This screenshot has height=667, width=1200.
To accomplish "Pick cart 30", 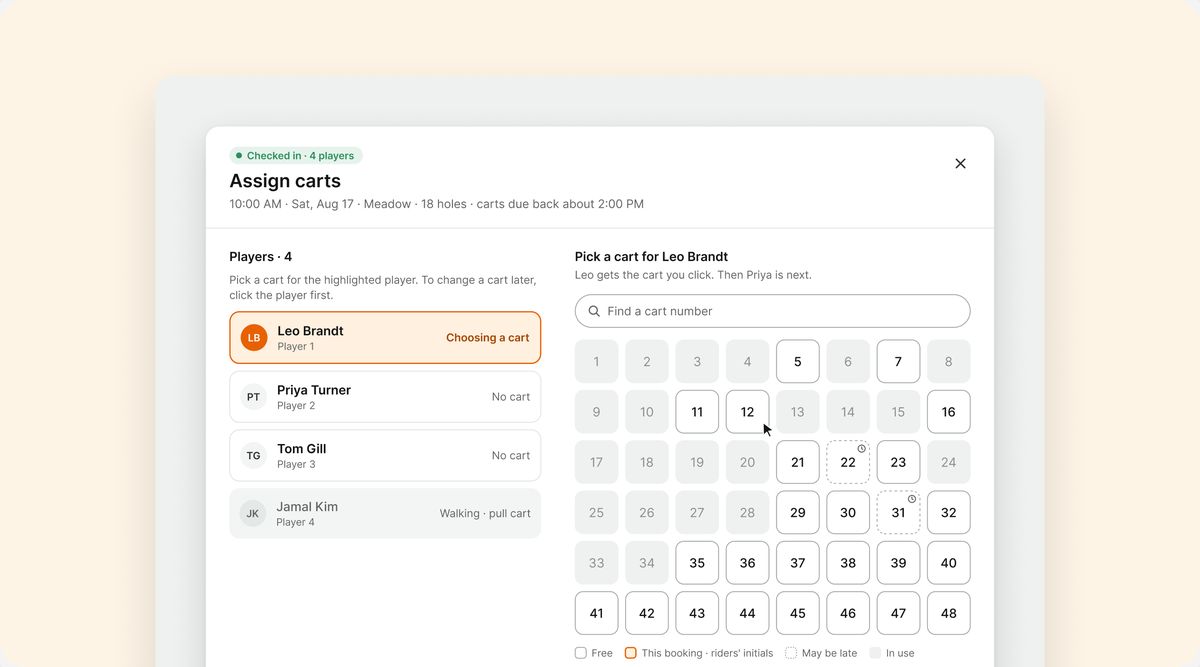I will [848, 512].
